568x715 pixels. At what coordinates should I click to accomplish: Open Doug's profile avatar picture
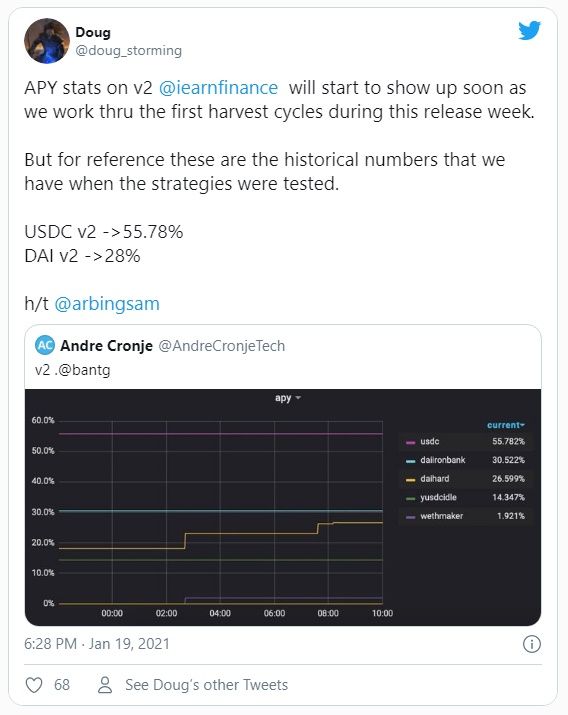point(46,41)
